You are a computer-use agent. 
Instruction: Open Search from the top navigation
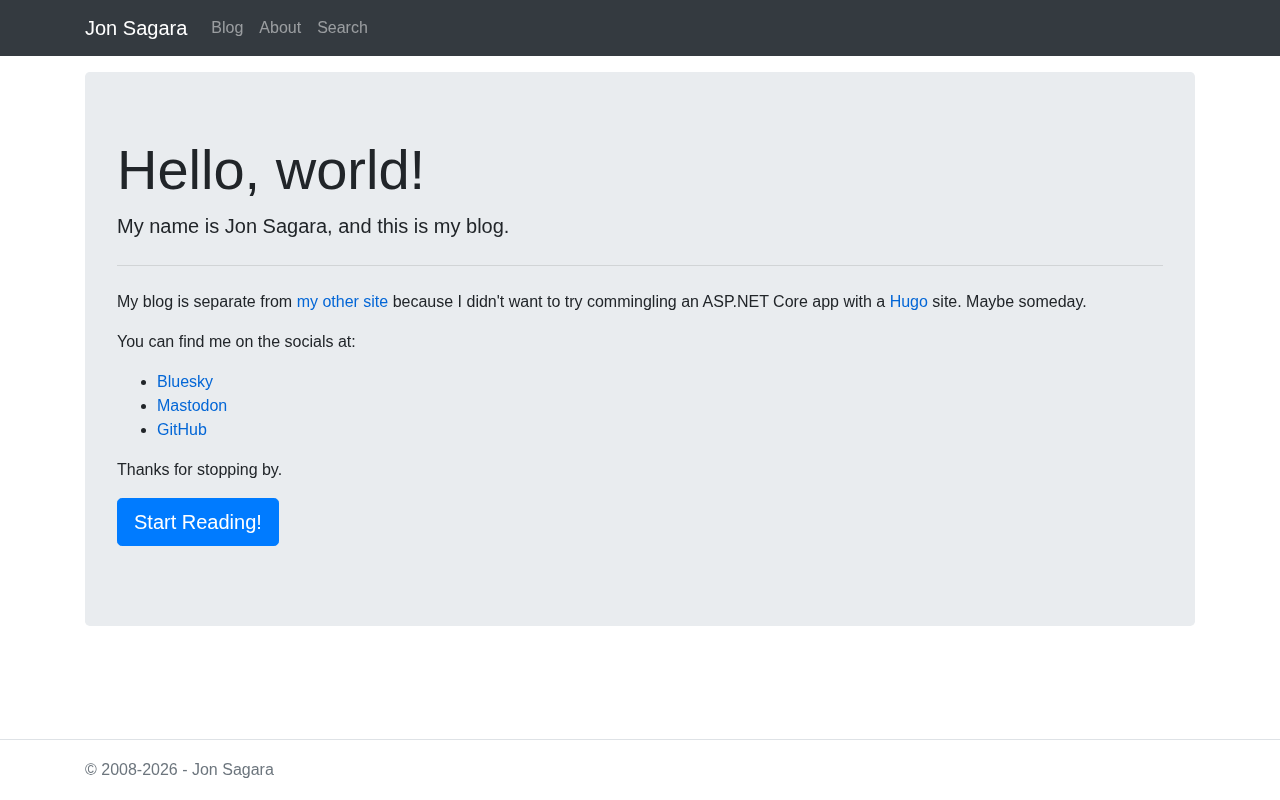(342, 28)
